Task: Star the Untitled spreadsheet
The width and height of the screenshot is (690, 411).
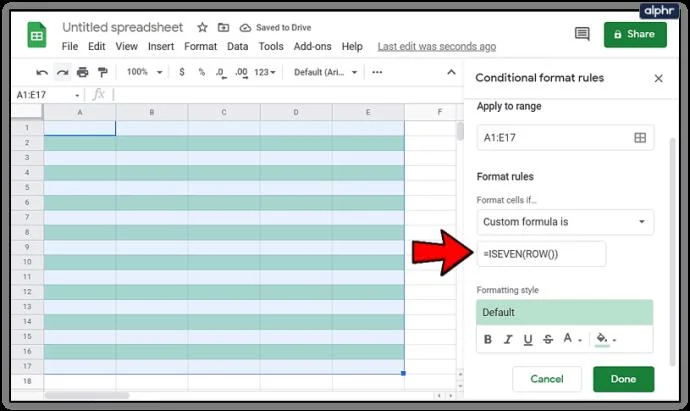Action: (202, 28)
